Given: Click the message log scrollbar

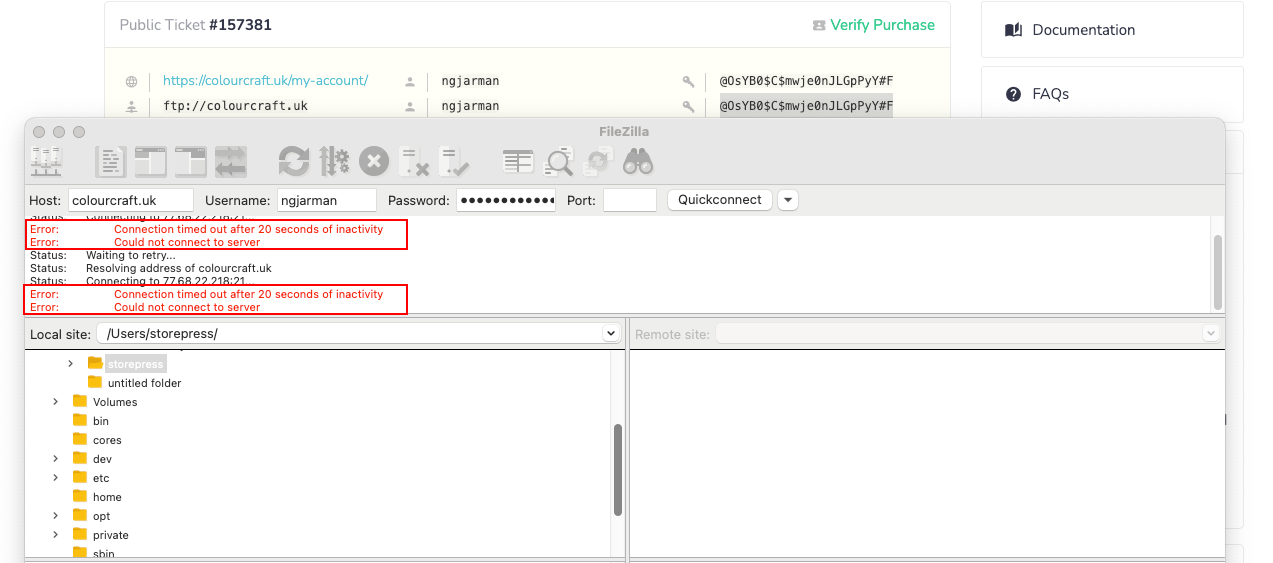Looking at the screenshot, I should coord(1217,272).
